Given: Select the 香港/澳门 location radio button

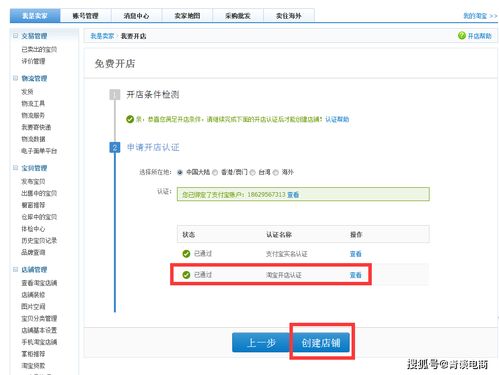Looking at the screenshot, I should pyautogui.click(x=215, y=172).
